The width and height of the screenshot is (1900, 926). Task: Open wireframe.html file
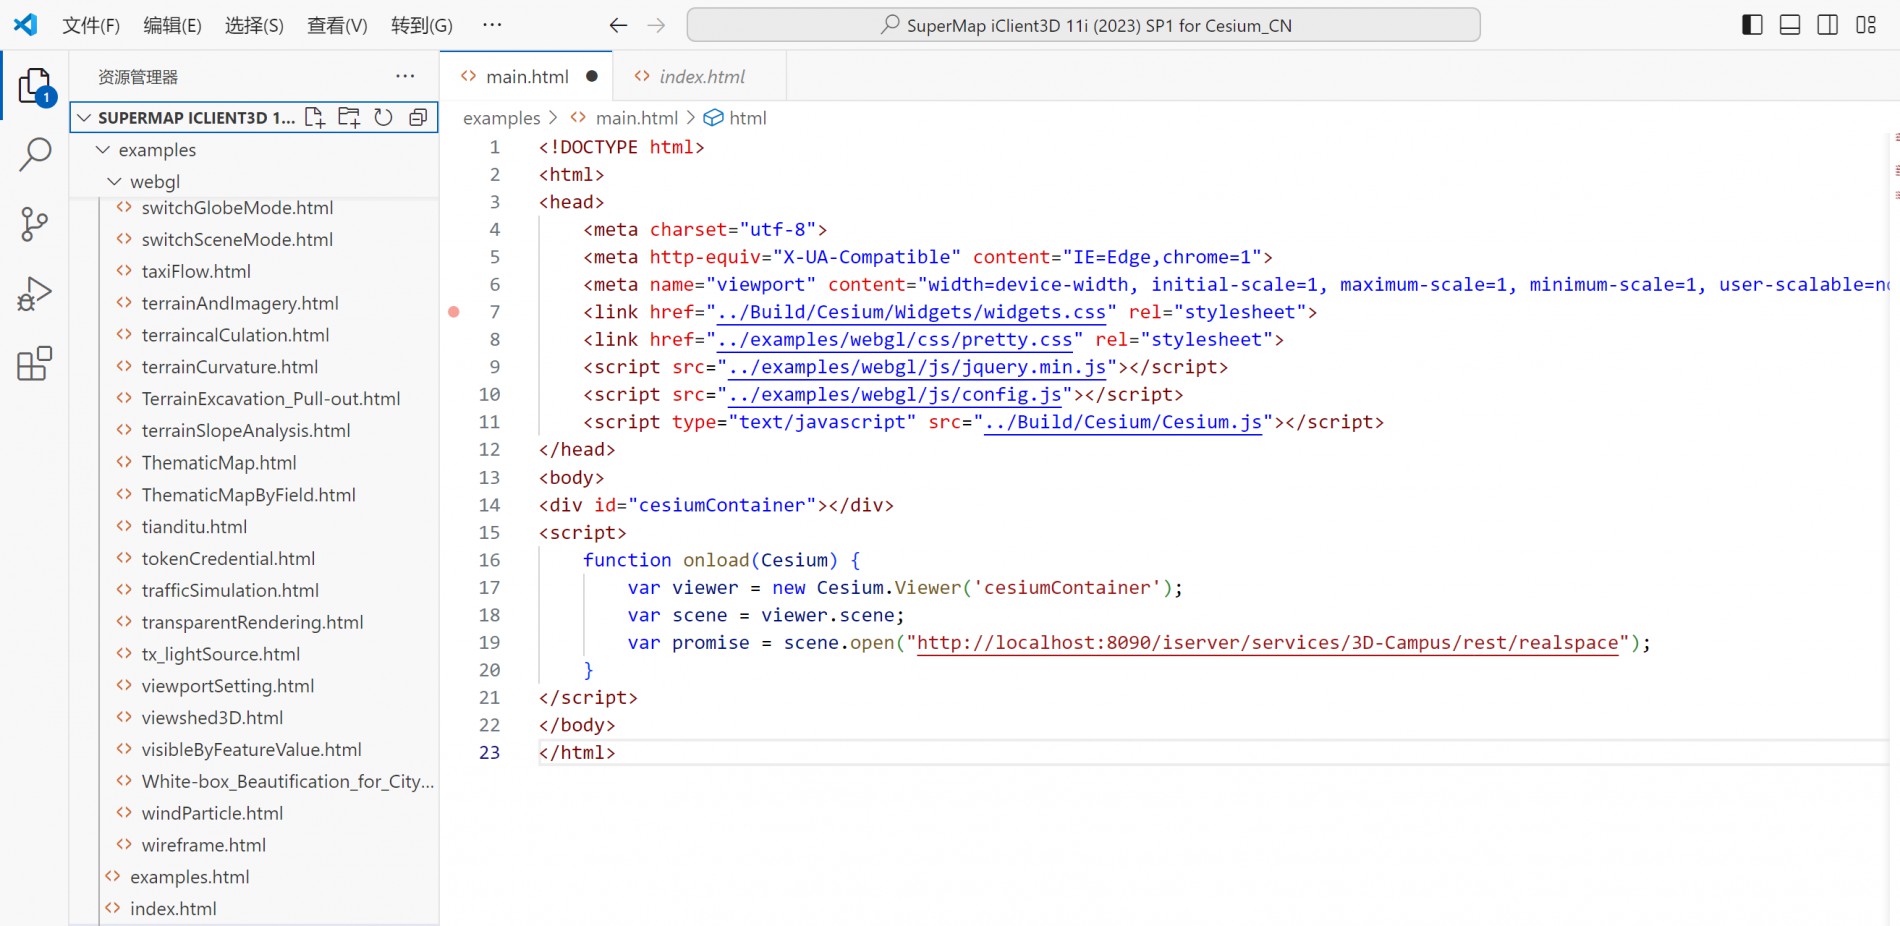click(203, 846)
